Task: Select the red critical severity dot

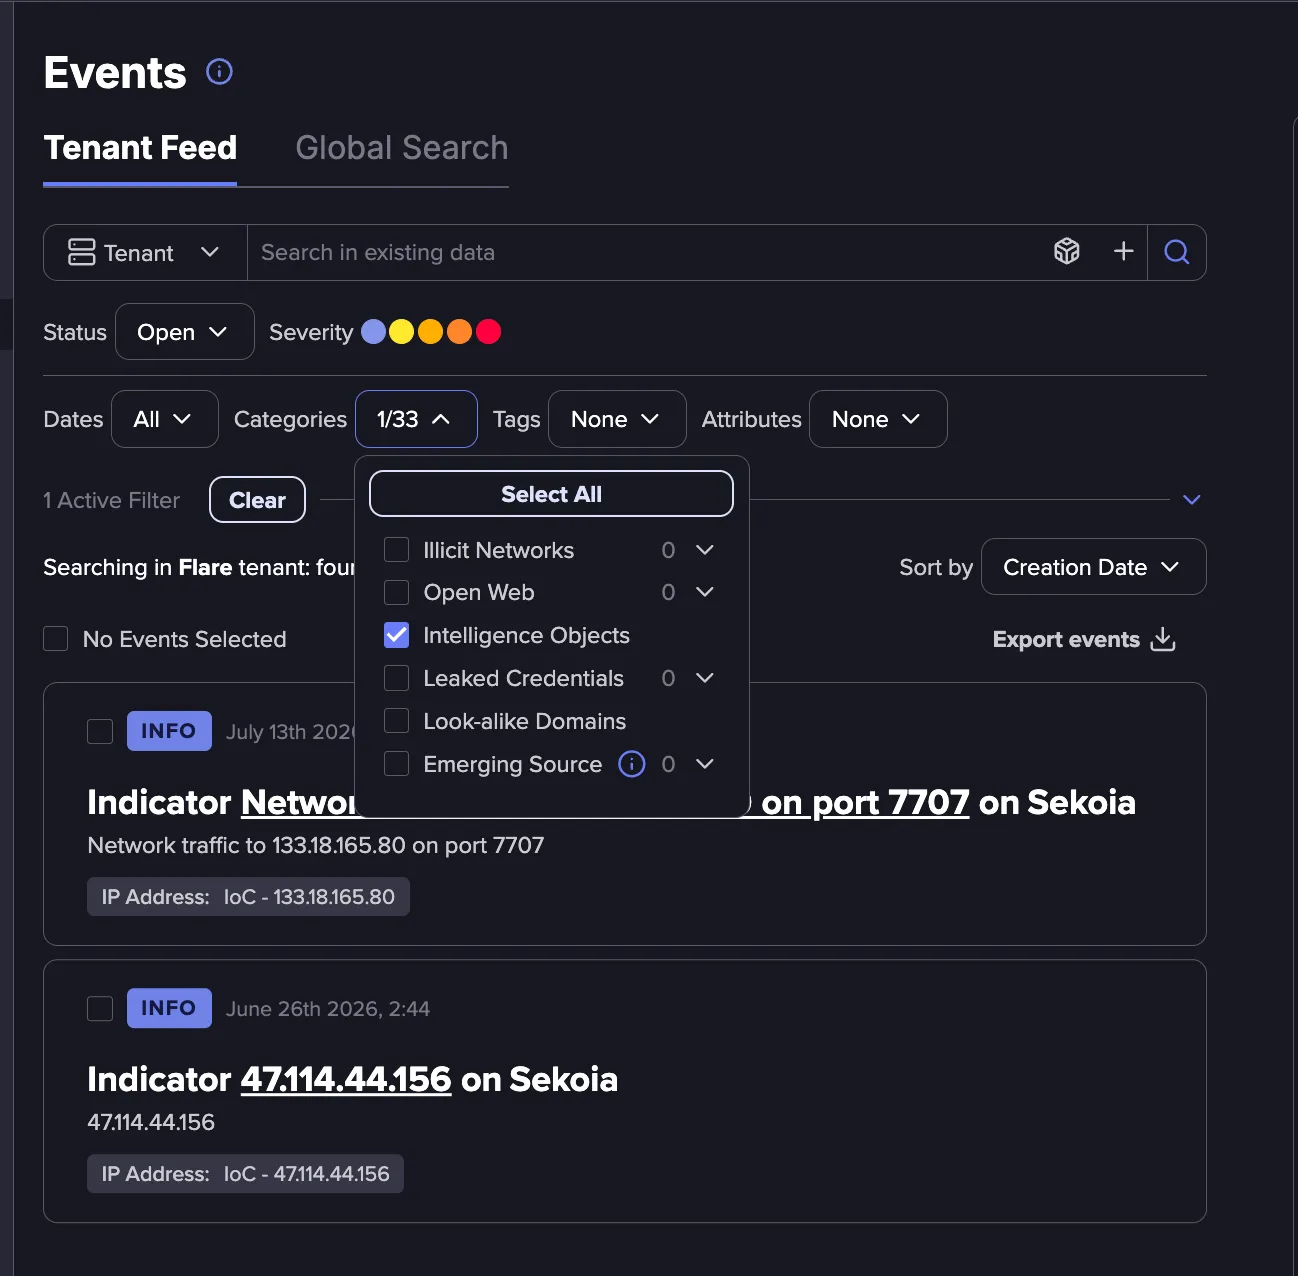Action: click(488, 332)
